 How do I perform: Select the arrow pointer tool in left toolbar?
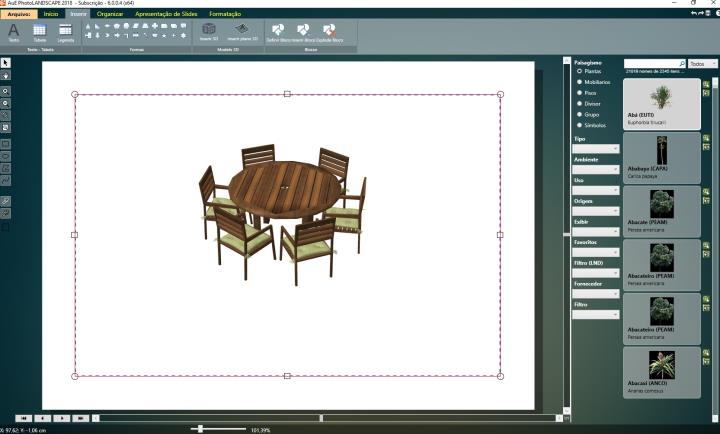6,63
